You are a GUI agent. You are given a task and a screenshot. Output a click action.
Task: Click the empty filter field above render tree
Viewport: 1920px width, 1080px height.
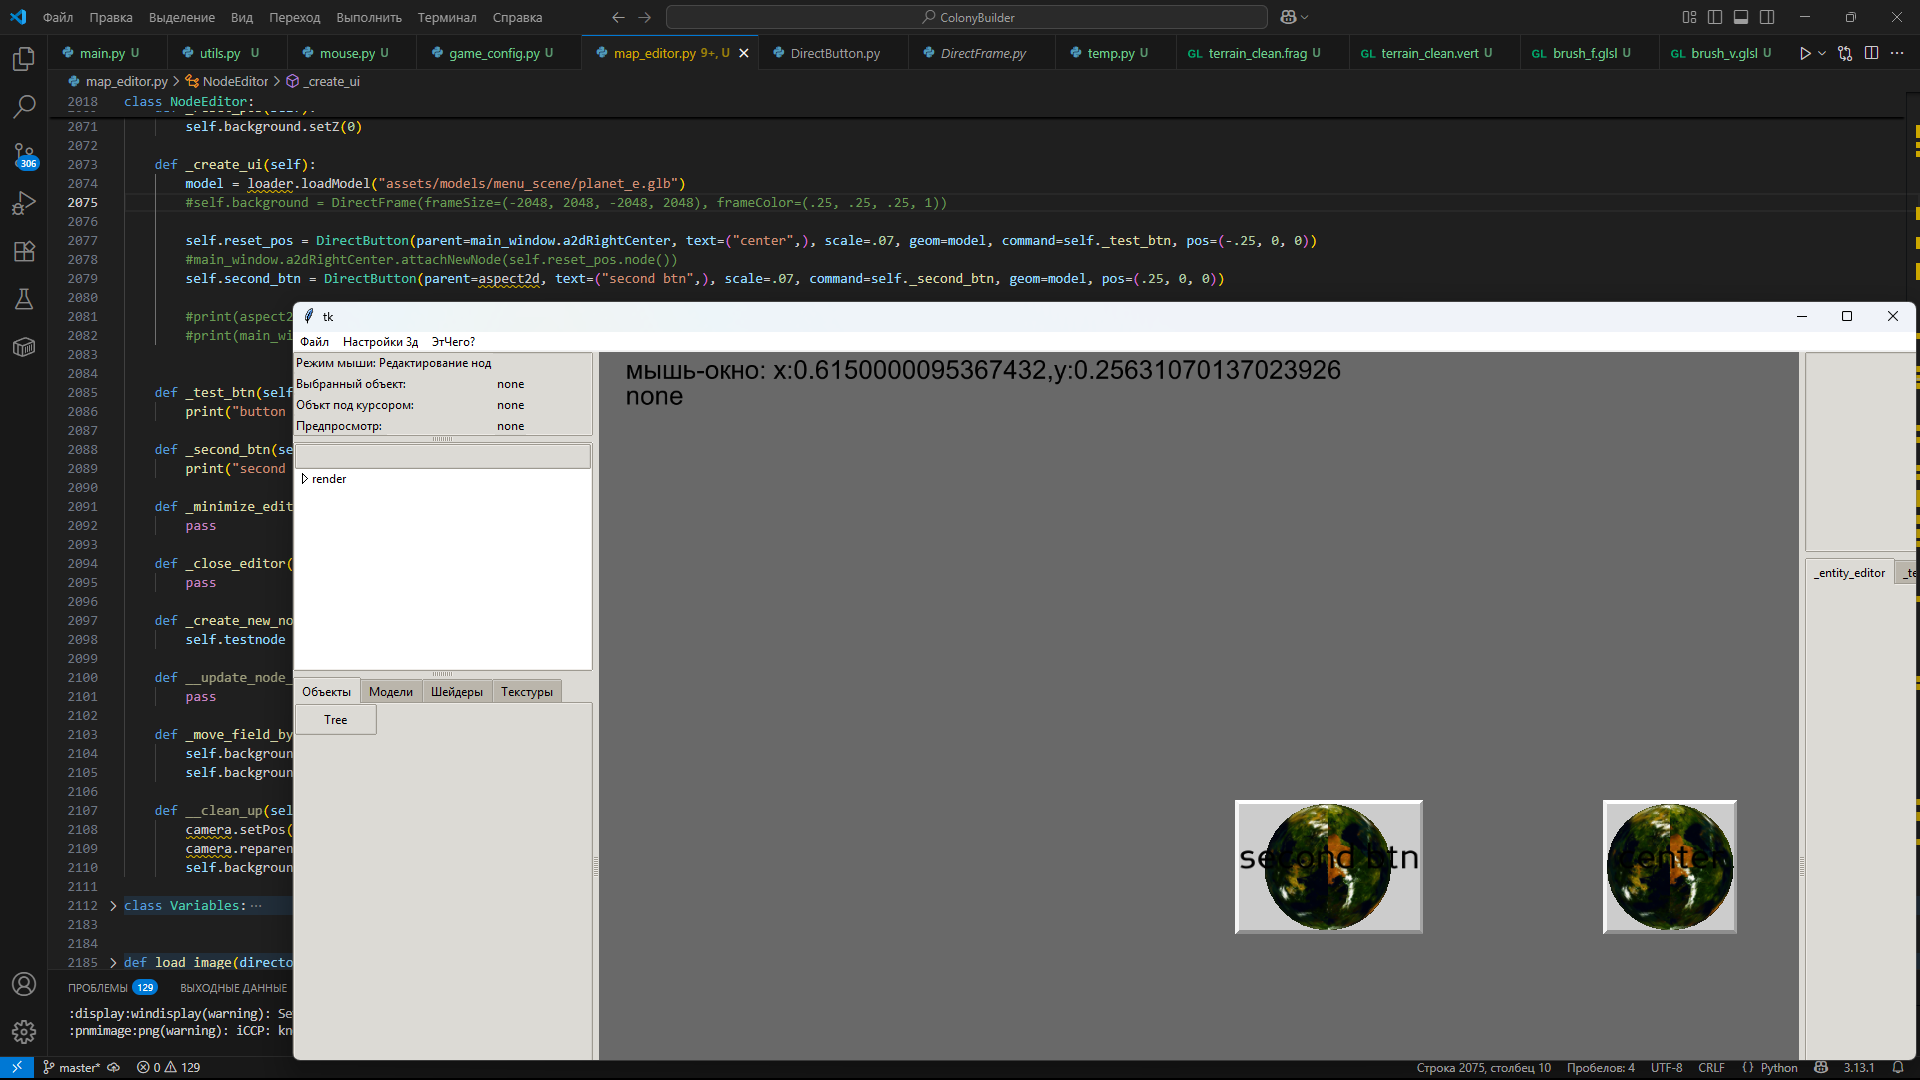(442, 456)
